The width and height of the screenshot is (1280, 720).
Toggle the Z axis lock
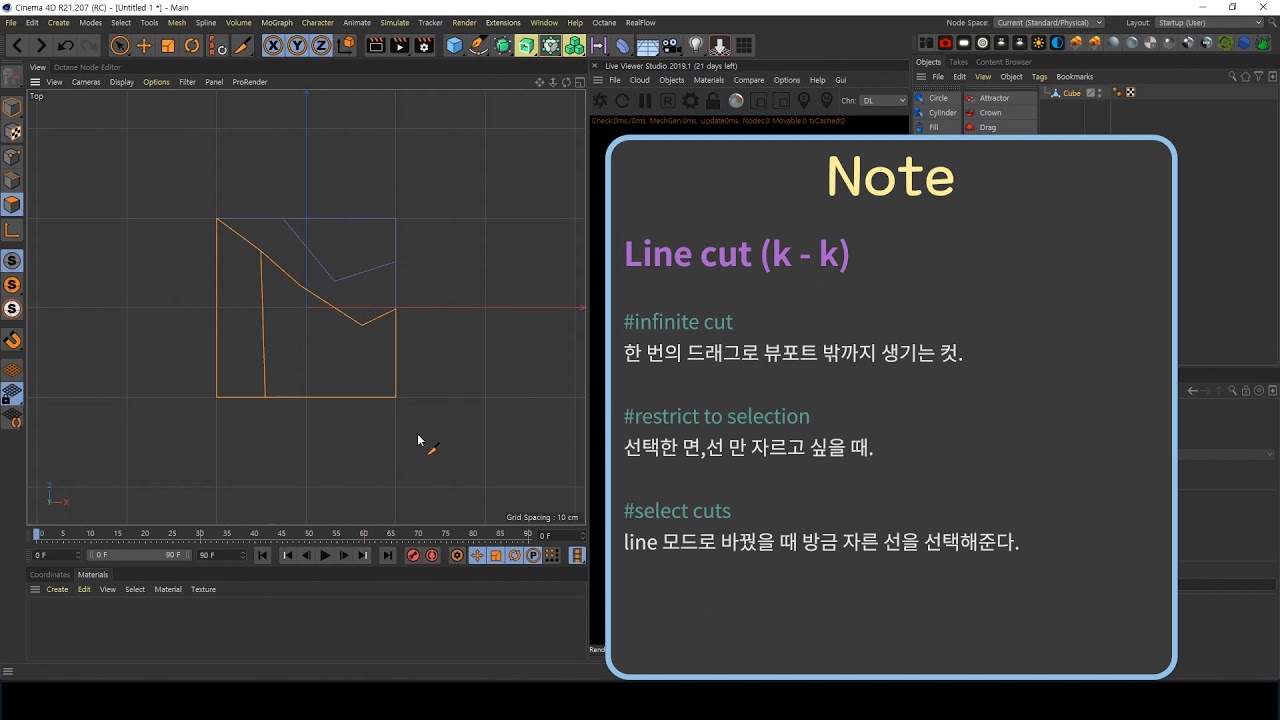click(321, 45)
